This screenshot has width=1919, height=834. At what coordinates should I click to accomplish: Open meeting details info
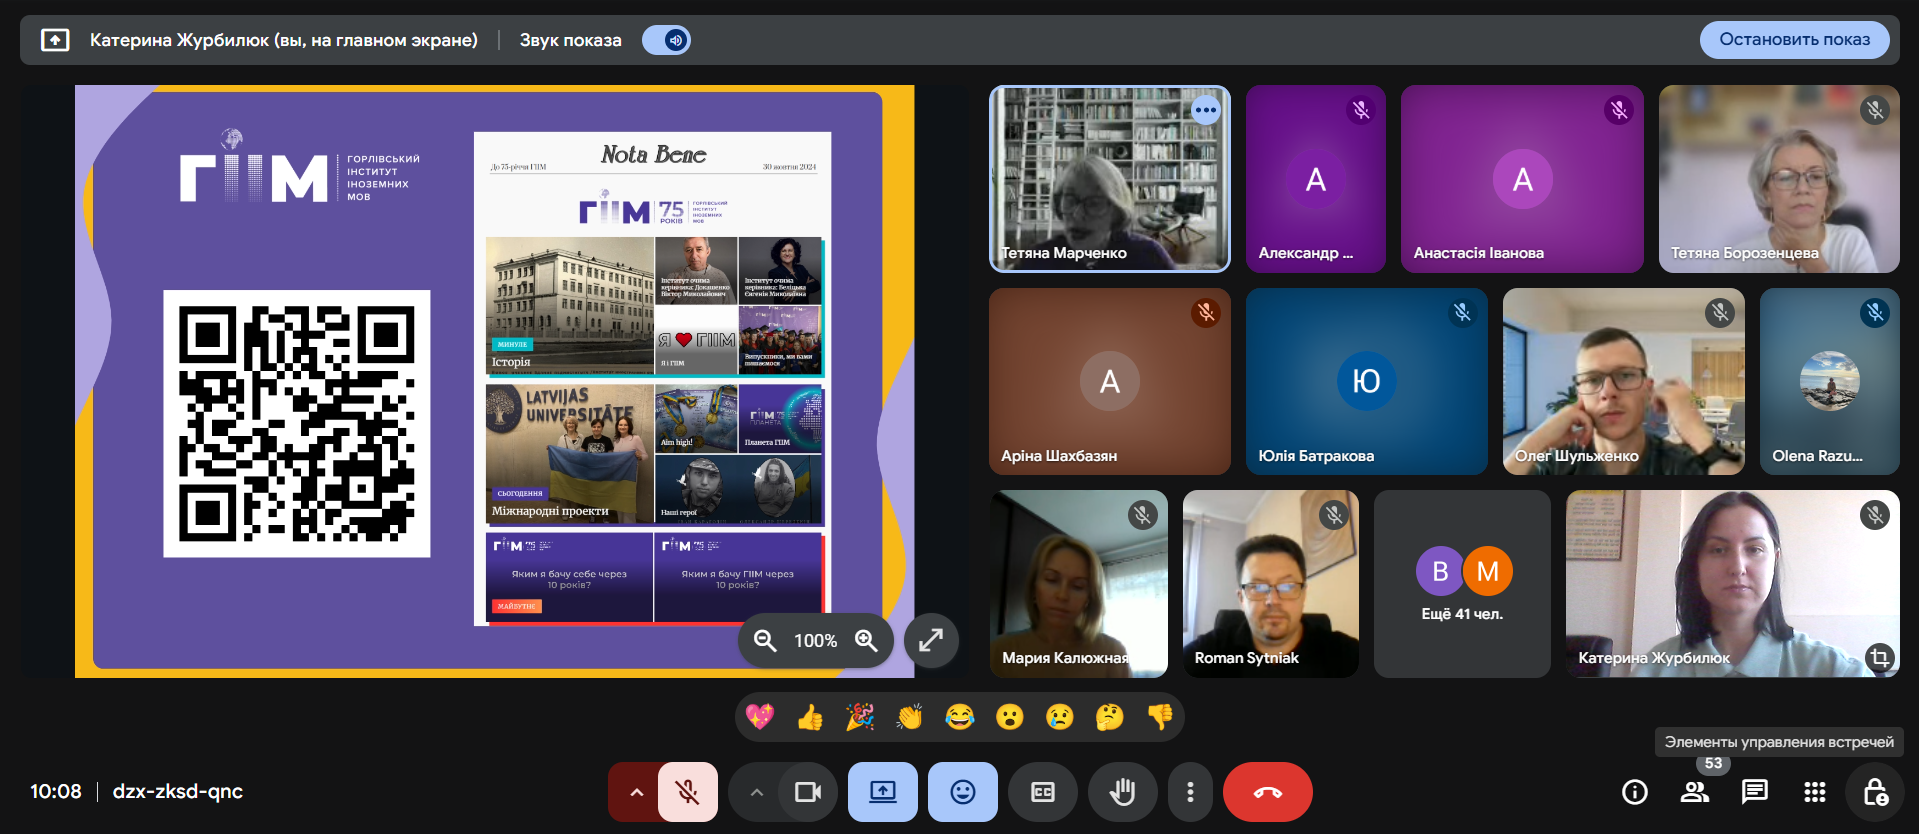[x=1634, y=792]
